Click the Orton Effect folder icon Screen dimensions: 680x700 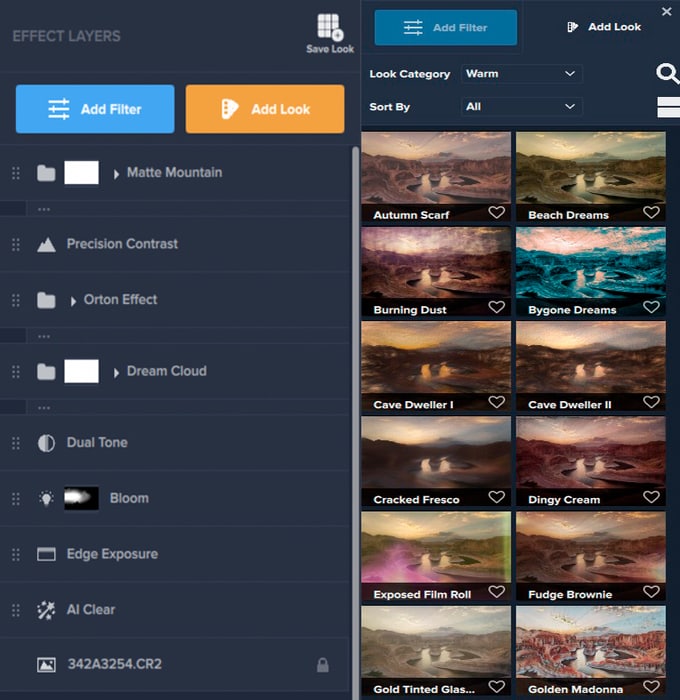click(x=46, y=300)
